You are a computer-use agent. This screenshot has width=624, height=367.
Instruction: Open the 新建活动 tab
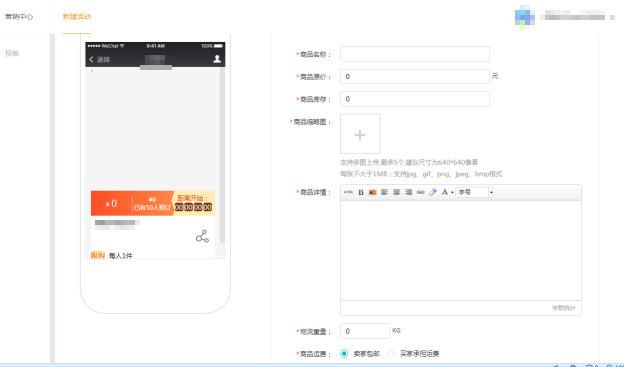[x=77, y=17]
